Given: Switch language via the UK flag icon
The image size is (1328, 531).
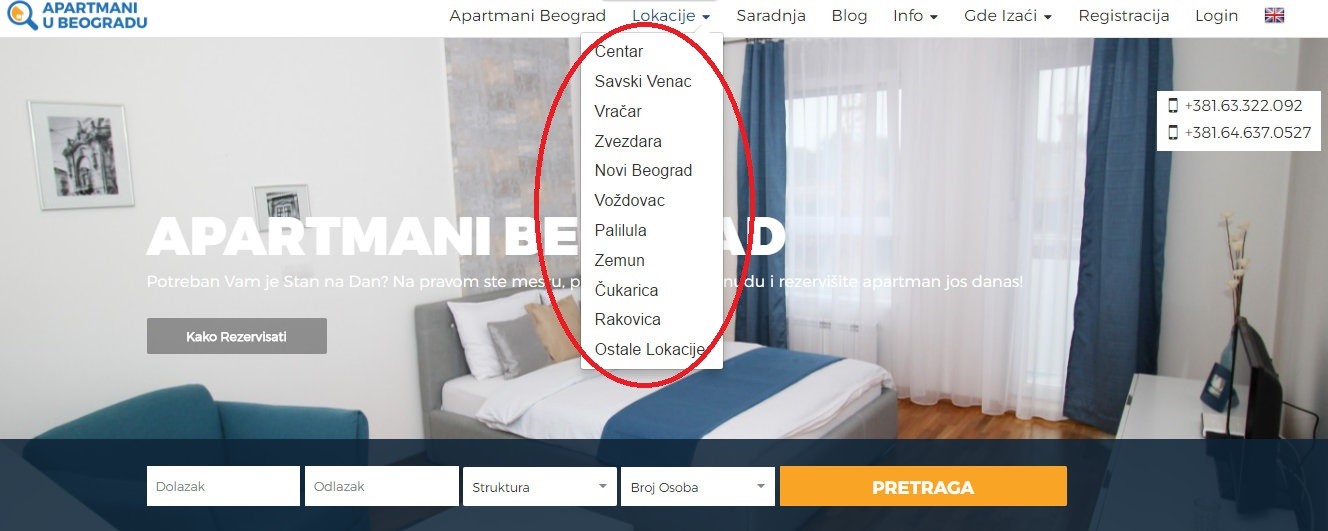Looking at the screenshot, I should coord(1274,15).
